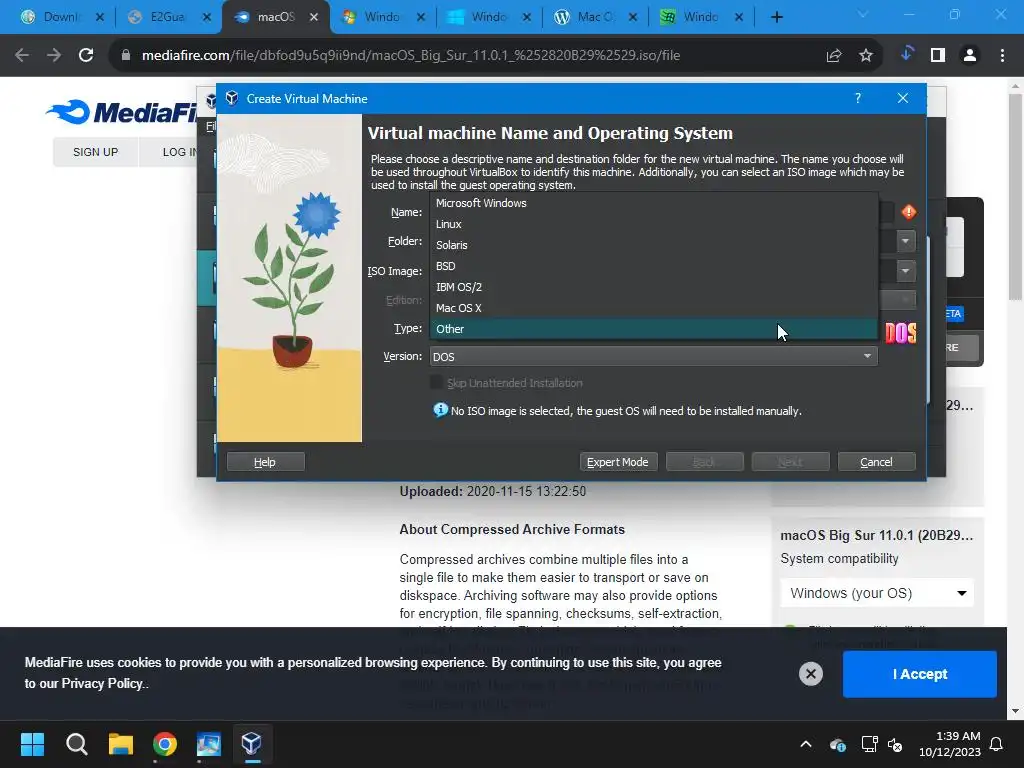Open Windows taskbar search
This screenshot has width=1024, height=768.
(x=76, y=744)
